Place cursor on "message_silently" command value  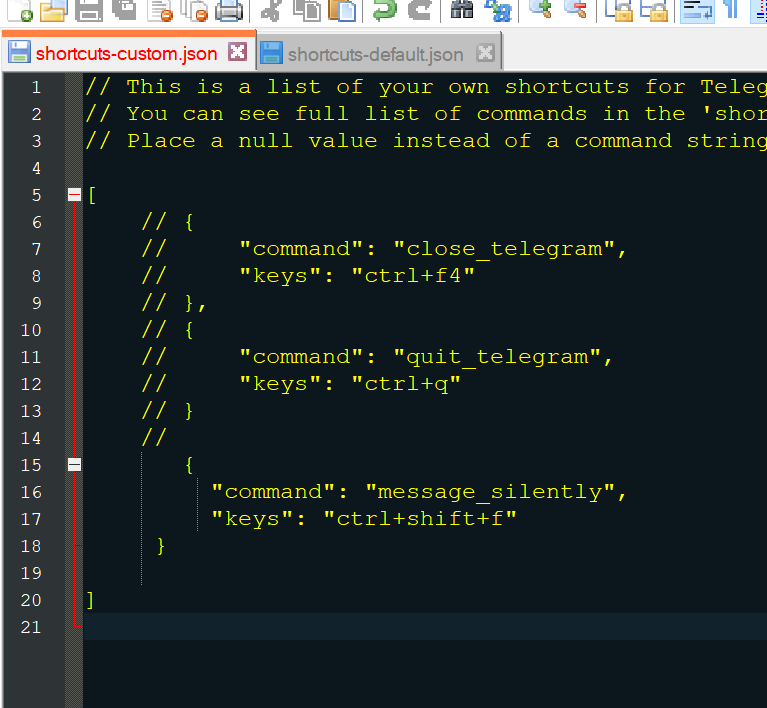pyautogui.click(x=490, y=492)
